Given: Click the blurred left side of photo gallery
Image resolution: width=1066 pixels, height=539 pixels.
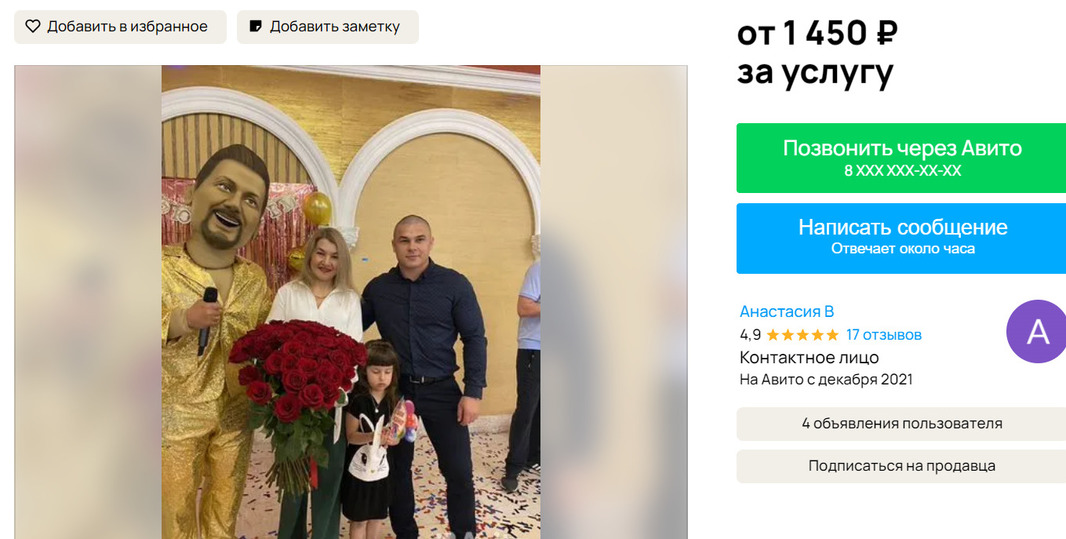Looking at the screenshot, I should point(88,302).
